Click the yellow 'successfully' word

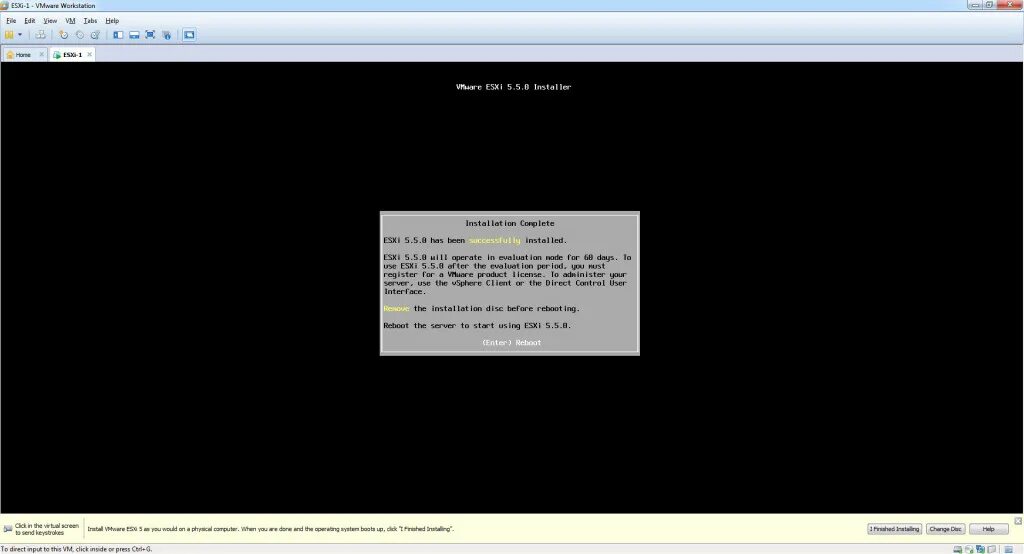pyautogui.click(x=494, y=240)
